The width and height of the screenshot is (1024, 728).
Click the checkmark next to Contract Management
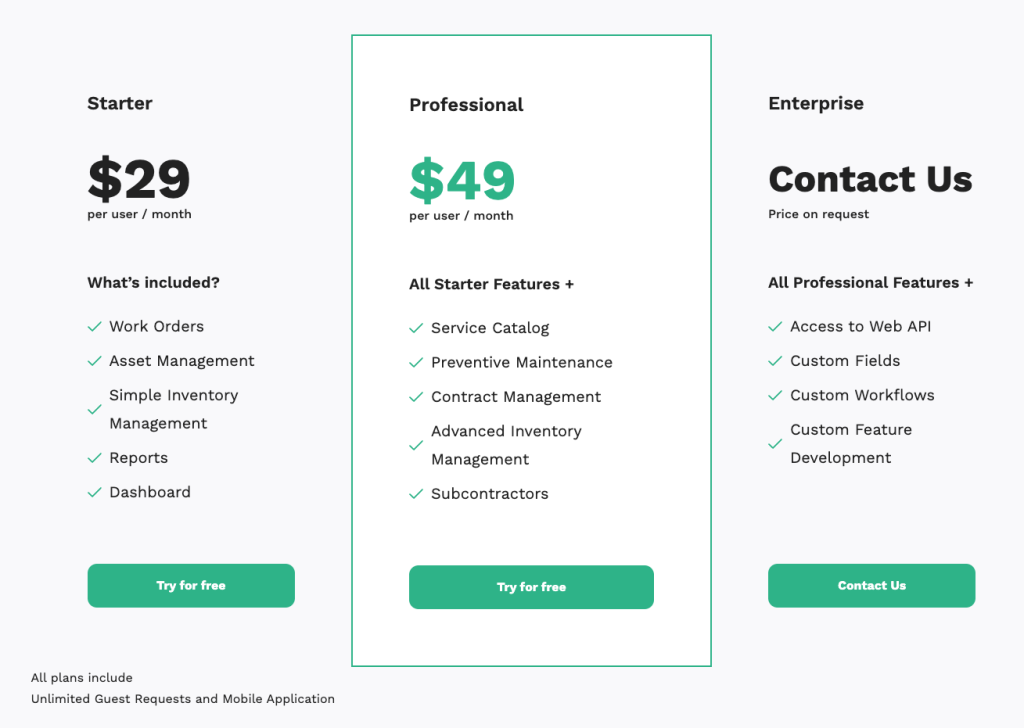pos(416,397)
